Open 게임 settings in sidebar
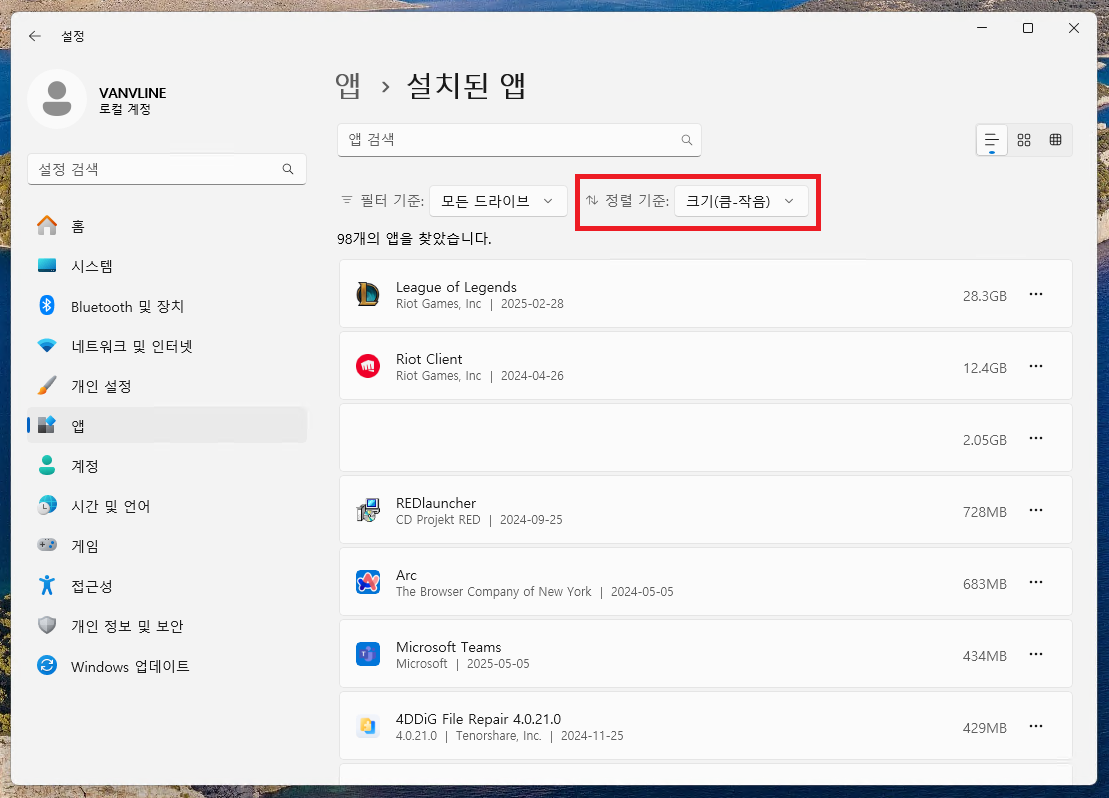Image resolution: width=1109 pixels, height=798 pixels. [x=167, y=546]
